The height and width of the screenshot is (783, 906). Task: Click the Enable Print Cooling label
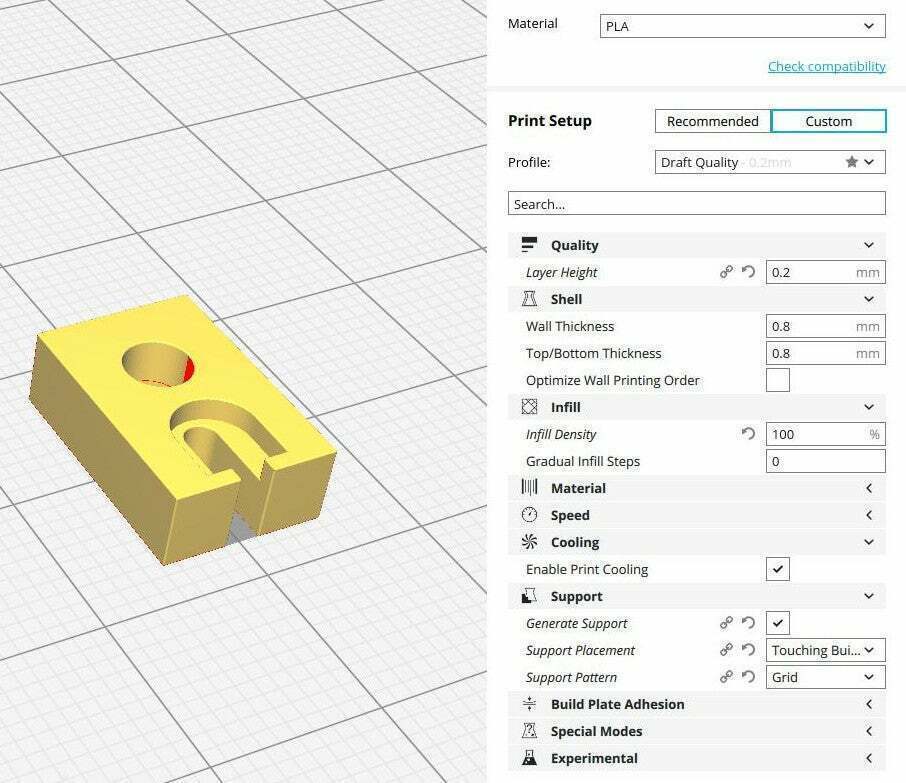586,569
